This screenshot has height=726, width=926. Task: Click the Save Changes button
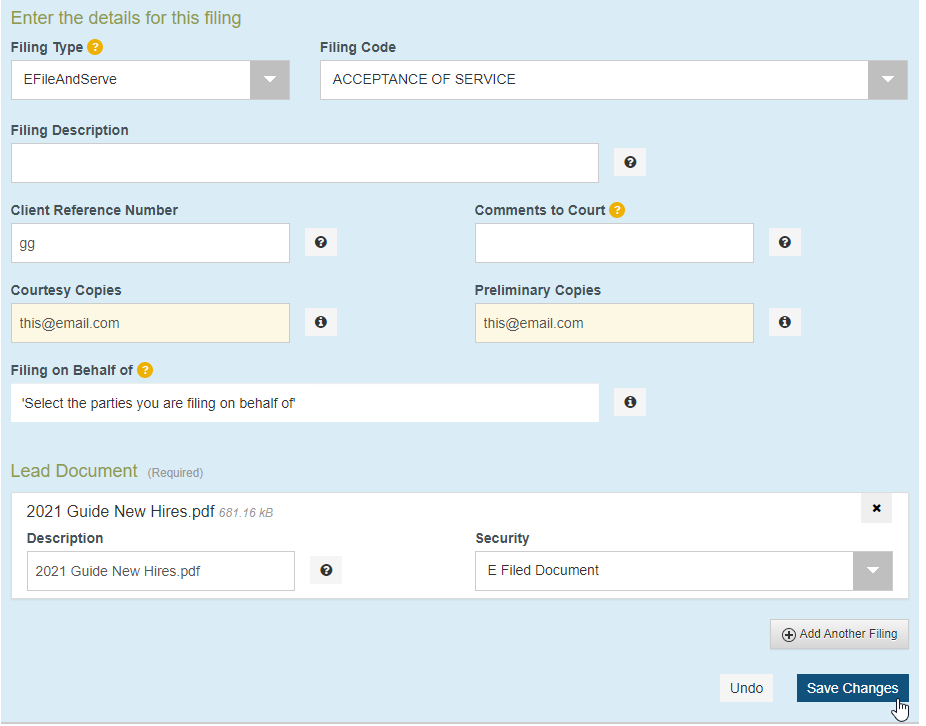[x=852, y=688]
